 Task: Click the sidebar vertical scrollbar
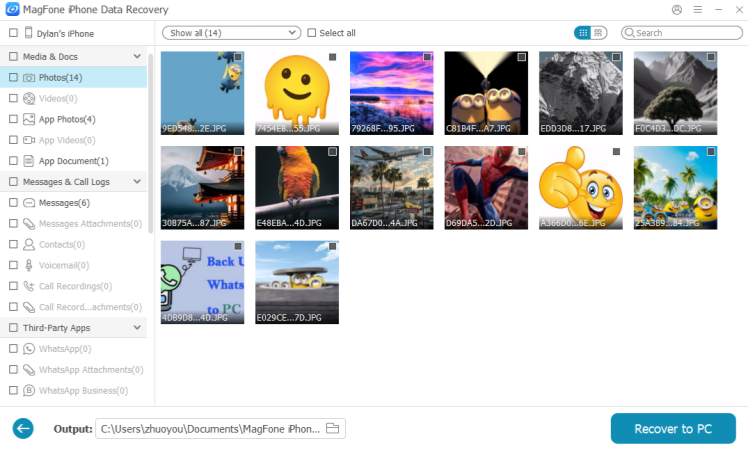pyautogui.click(x=151, y=143)
